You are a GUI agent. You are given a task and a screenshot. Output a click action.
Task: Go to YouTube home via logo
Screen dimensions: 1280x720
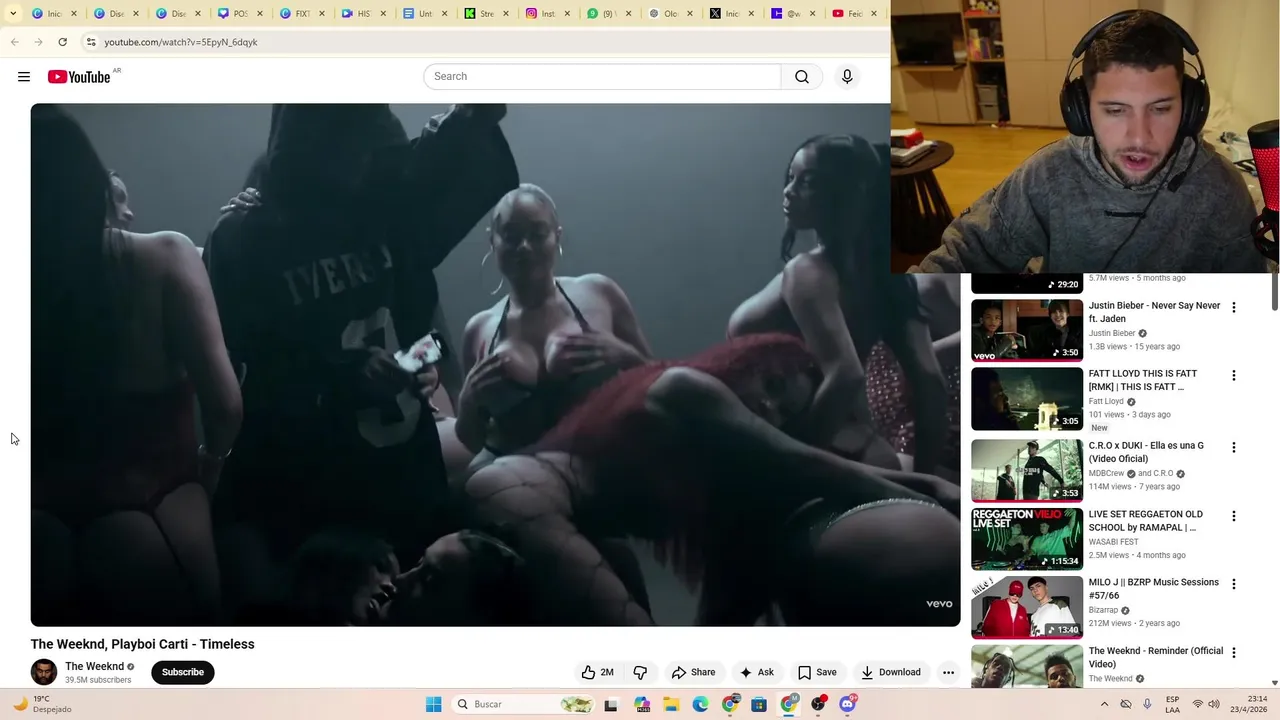coord(79,77)
